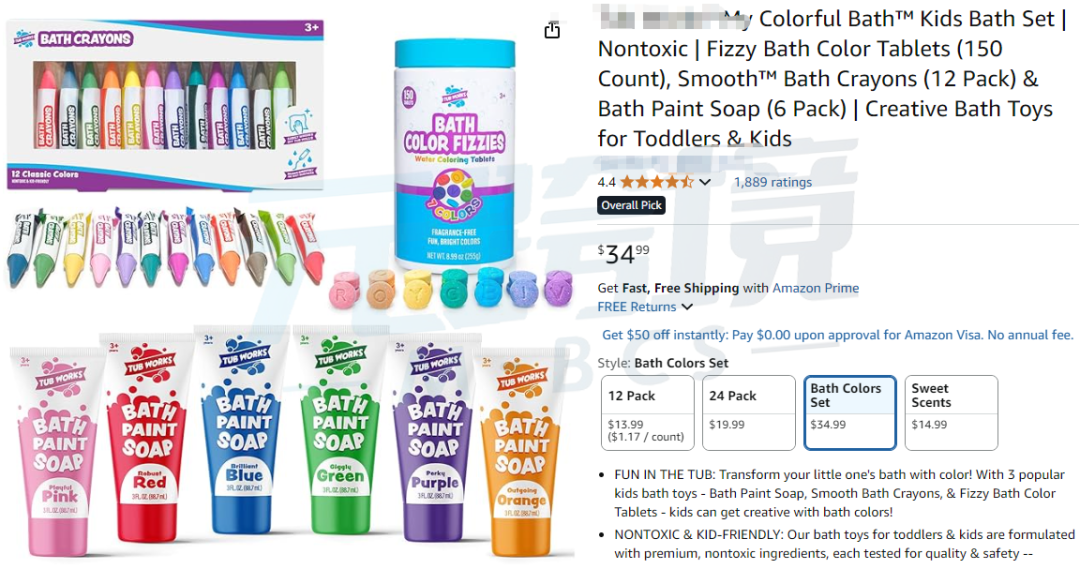The image size is (1080, 569).
Task: Expand the rating breakdown chevron
Action: tap(705, 182)
